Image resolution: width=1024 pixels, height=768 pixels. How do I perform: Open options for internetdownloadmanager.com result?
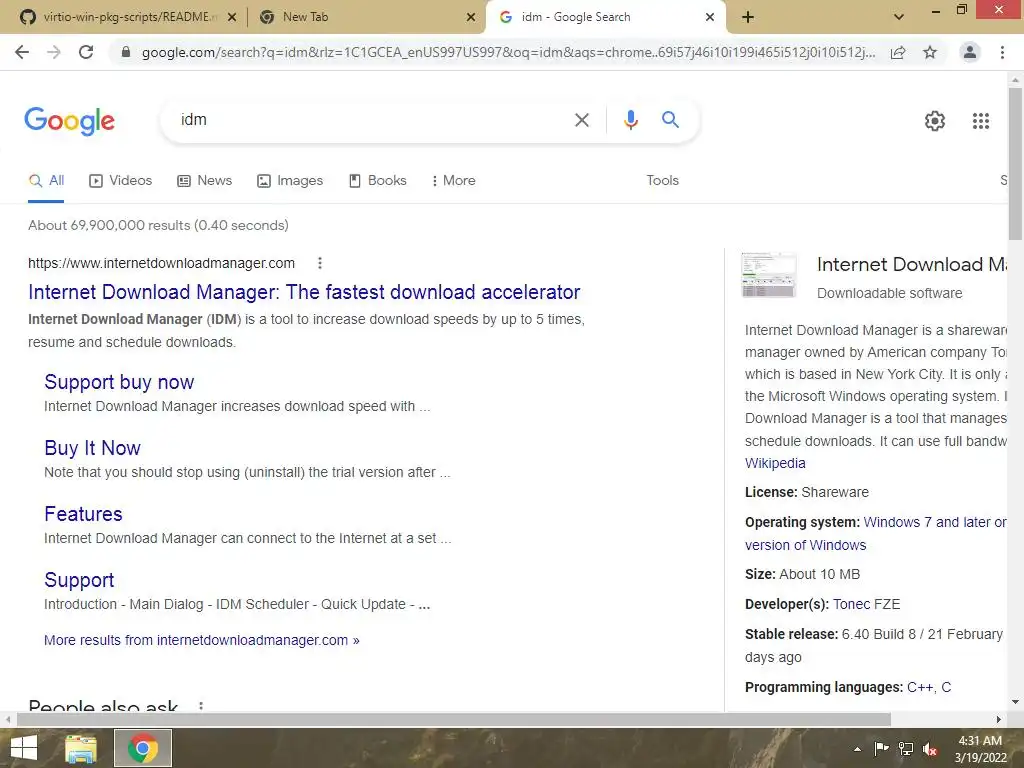(319, 263)
